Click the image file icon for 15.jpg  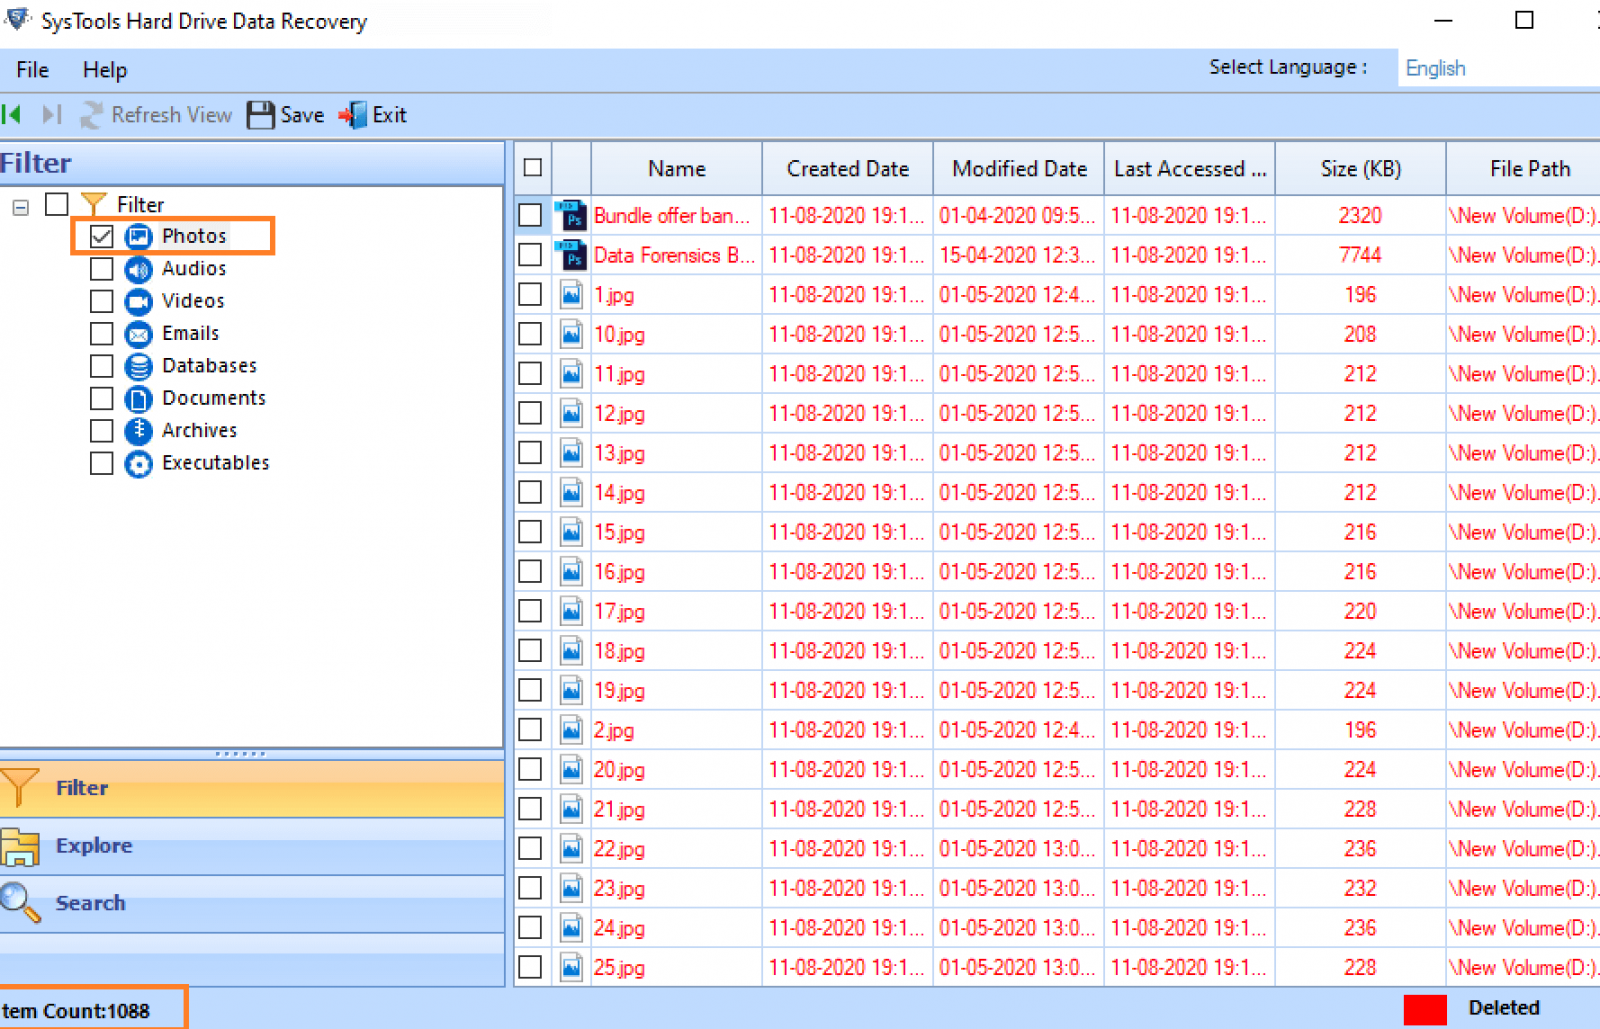click(571, 532)
